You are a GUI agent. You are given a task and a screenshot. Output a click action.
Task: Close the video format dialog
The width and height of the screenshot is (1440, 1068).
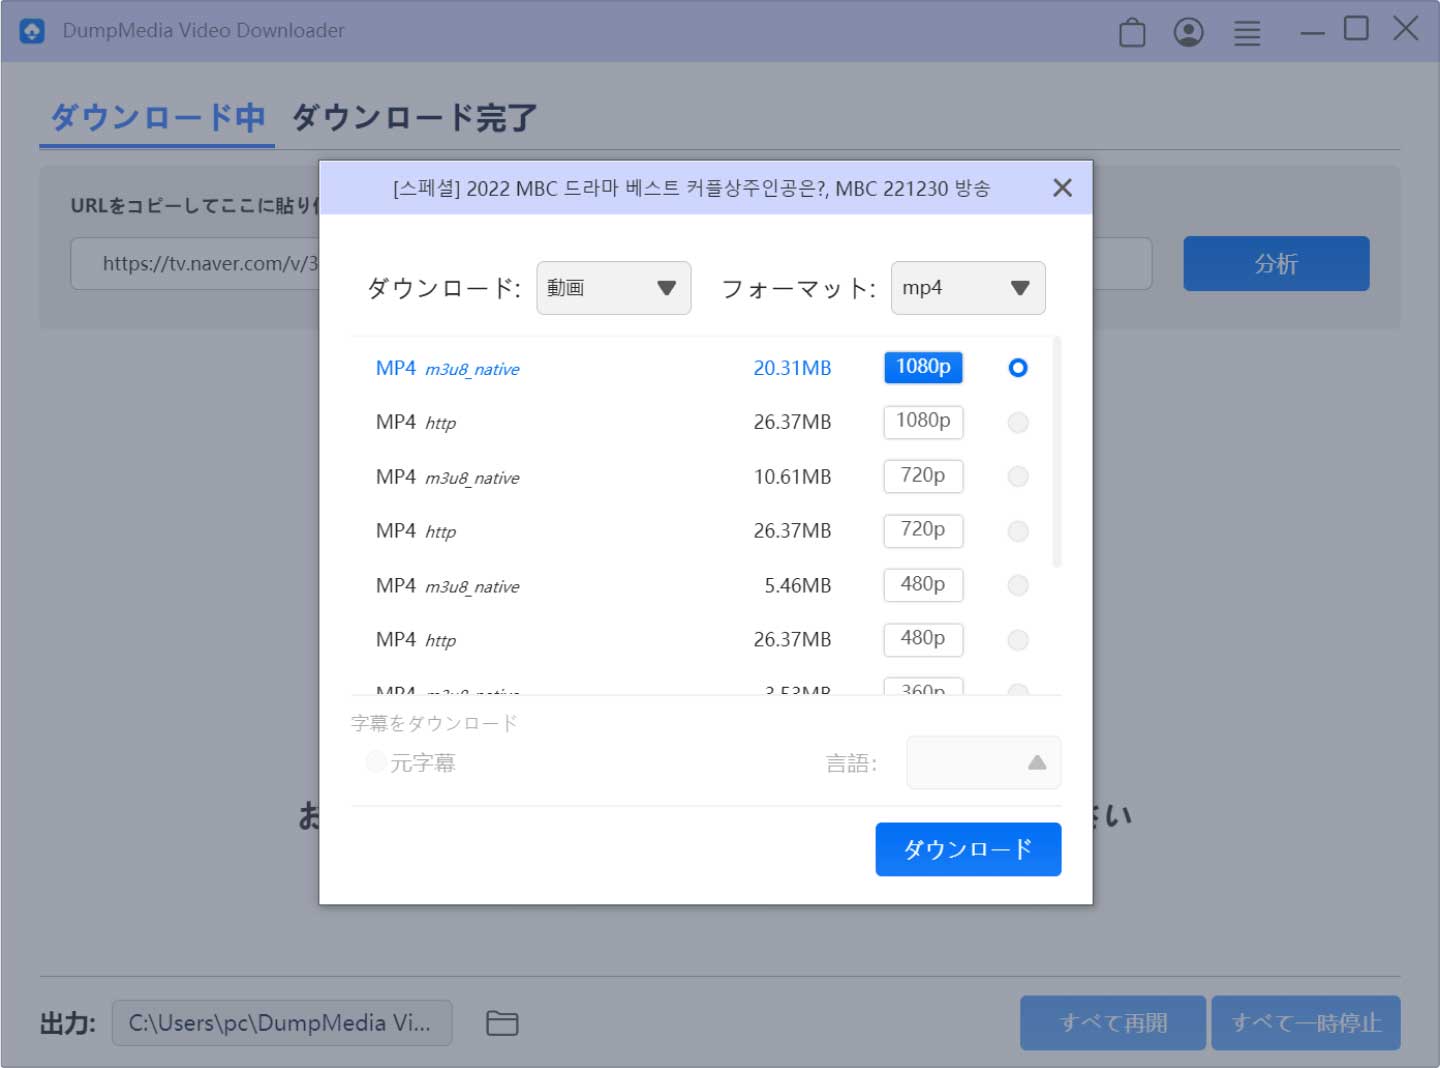point(1062,188)
